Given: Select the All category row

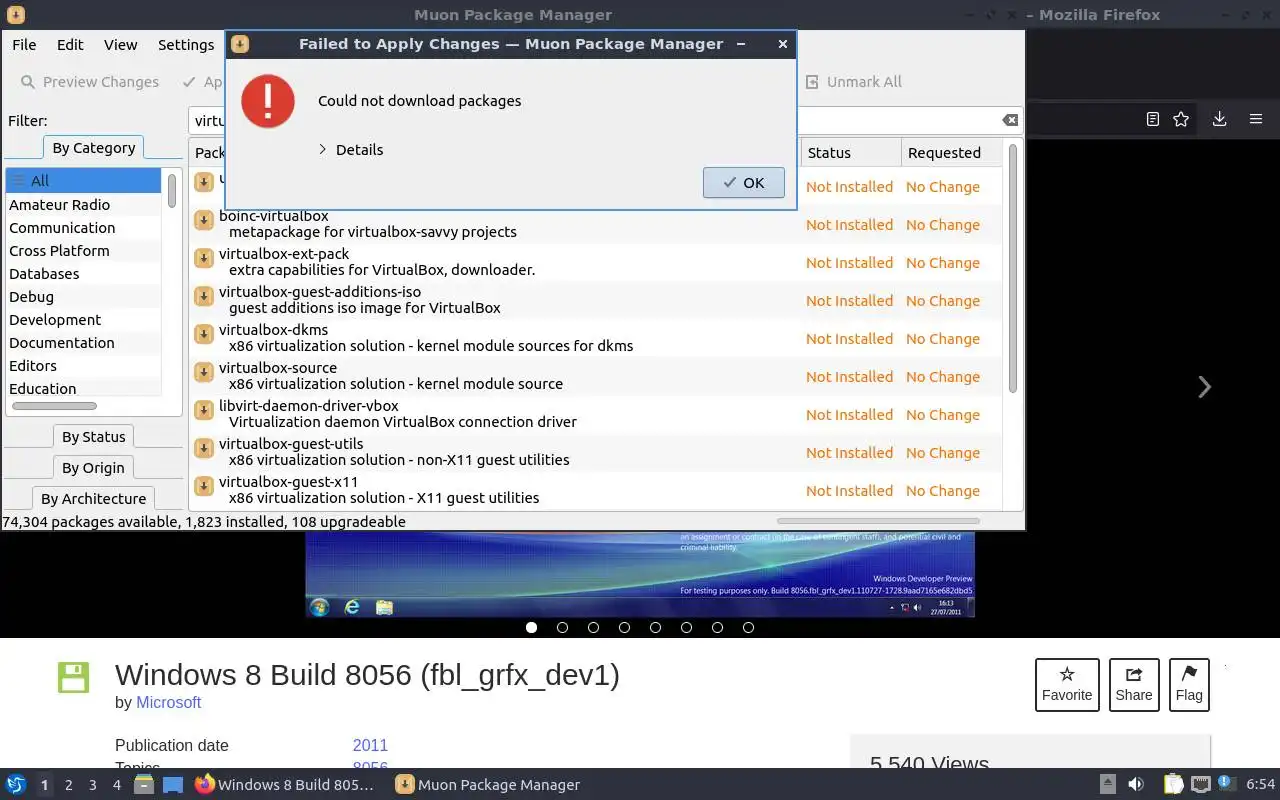Looking at the screenshot, I should (83, 181).
